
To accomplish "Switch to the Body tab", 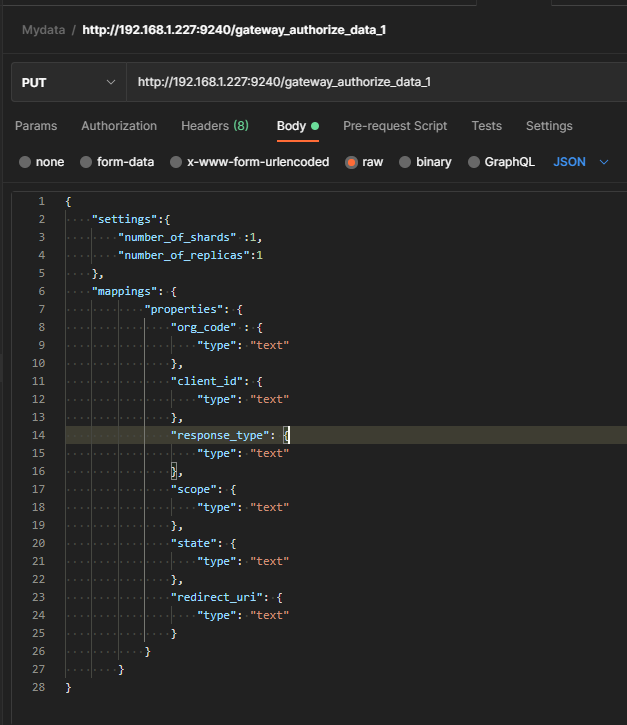I will pyautogui.click(x=291, y=126).
